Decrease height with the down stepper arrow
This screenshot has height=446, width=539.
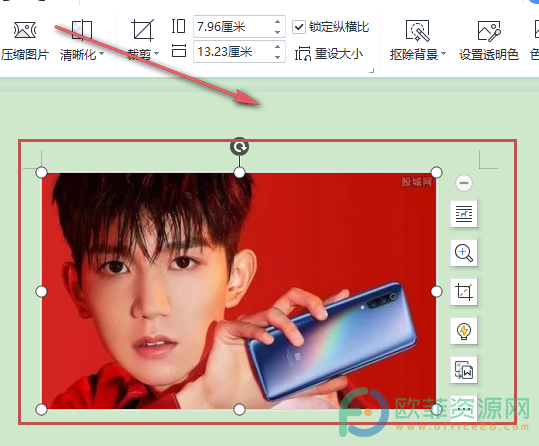(x=277, y=32)
